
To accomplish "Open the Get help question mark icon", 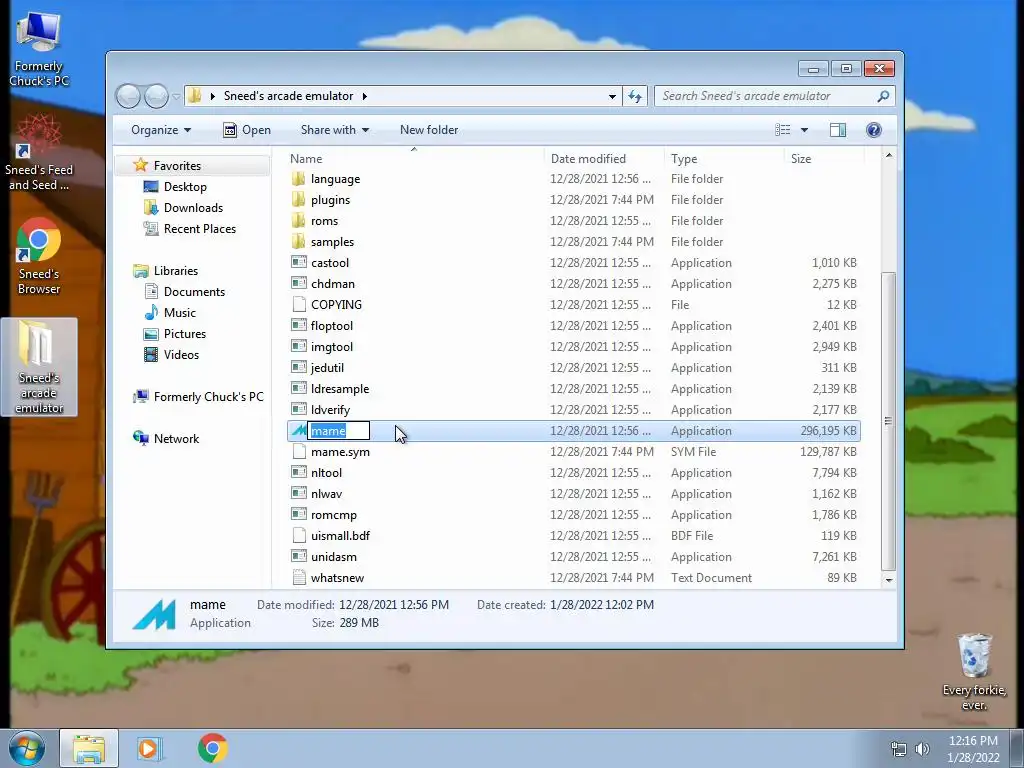I will (873, 130).
